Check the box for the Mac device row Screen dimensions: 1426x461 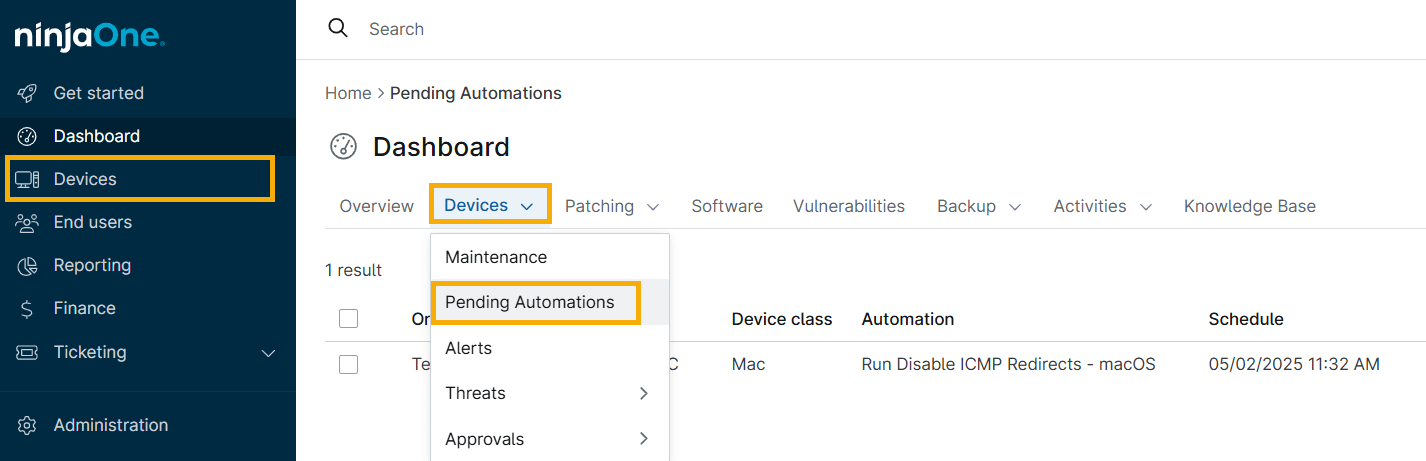348,364
